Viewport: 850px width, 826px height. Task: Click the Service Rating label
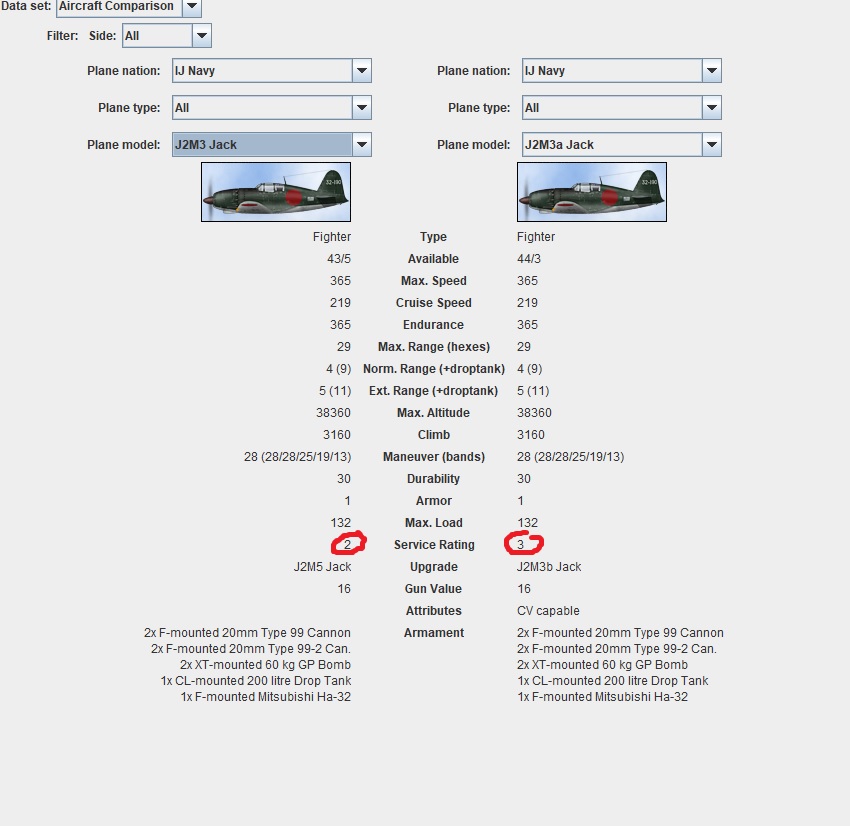pos(434,545)
